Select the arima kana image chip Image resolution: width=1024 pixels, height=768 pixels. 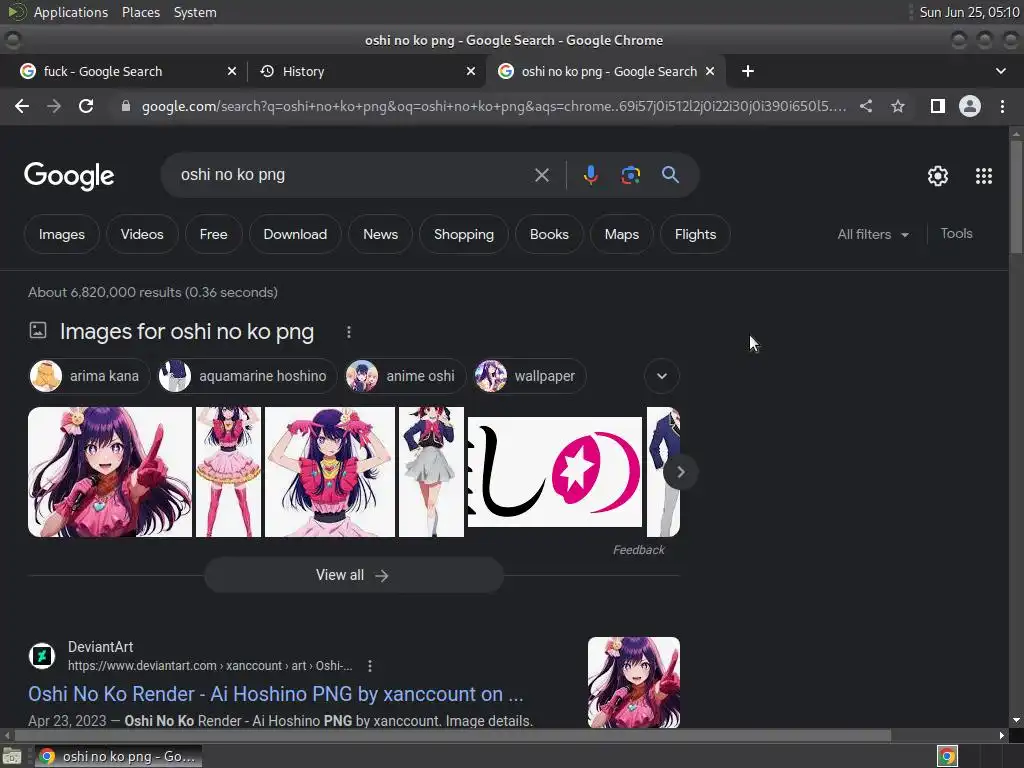pyautogui.click(x=89, y=376)
